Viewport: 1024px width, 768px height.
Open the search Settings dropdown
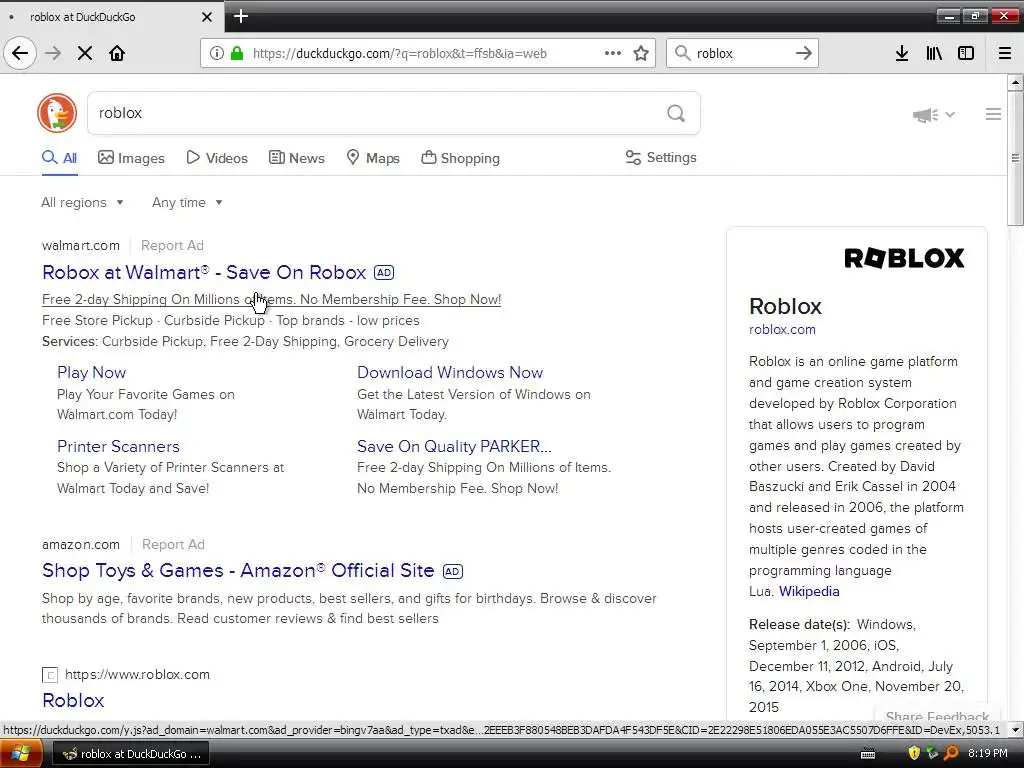click(x=661, y=157)
